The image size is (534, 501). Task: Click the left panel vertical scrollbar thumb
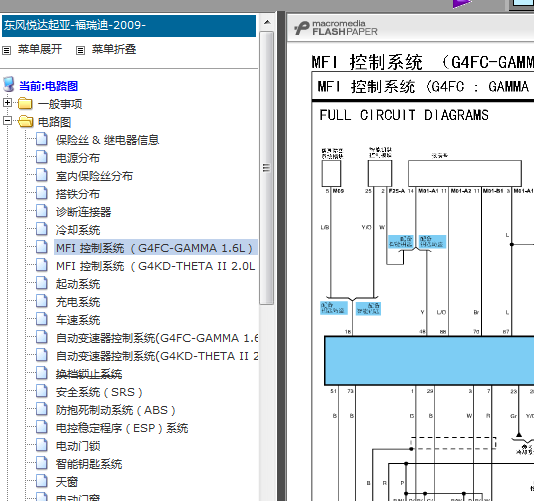point(267,168)
